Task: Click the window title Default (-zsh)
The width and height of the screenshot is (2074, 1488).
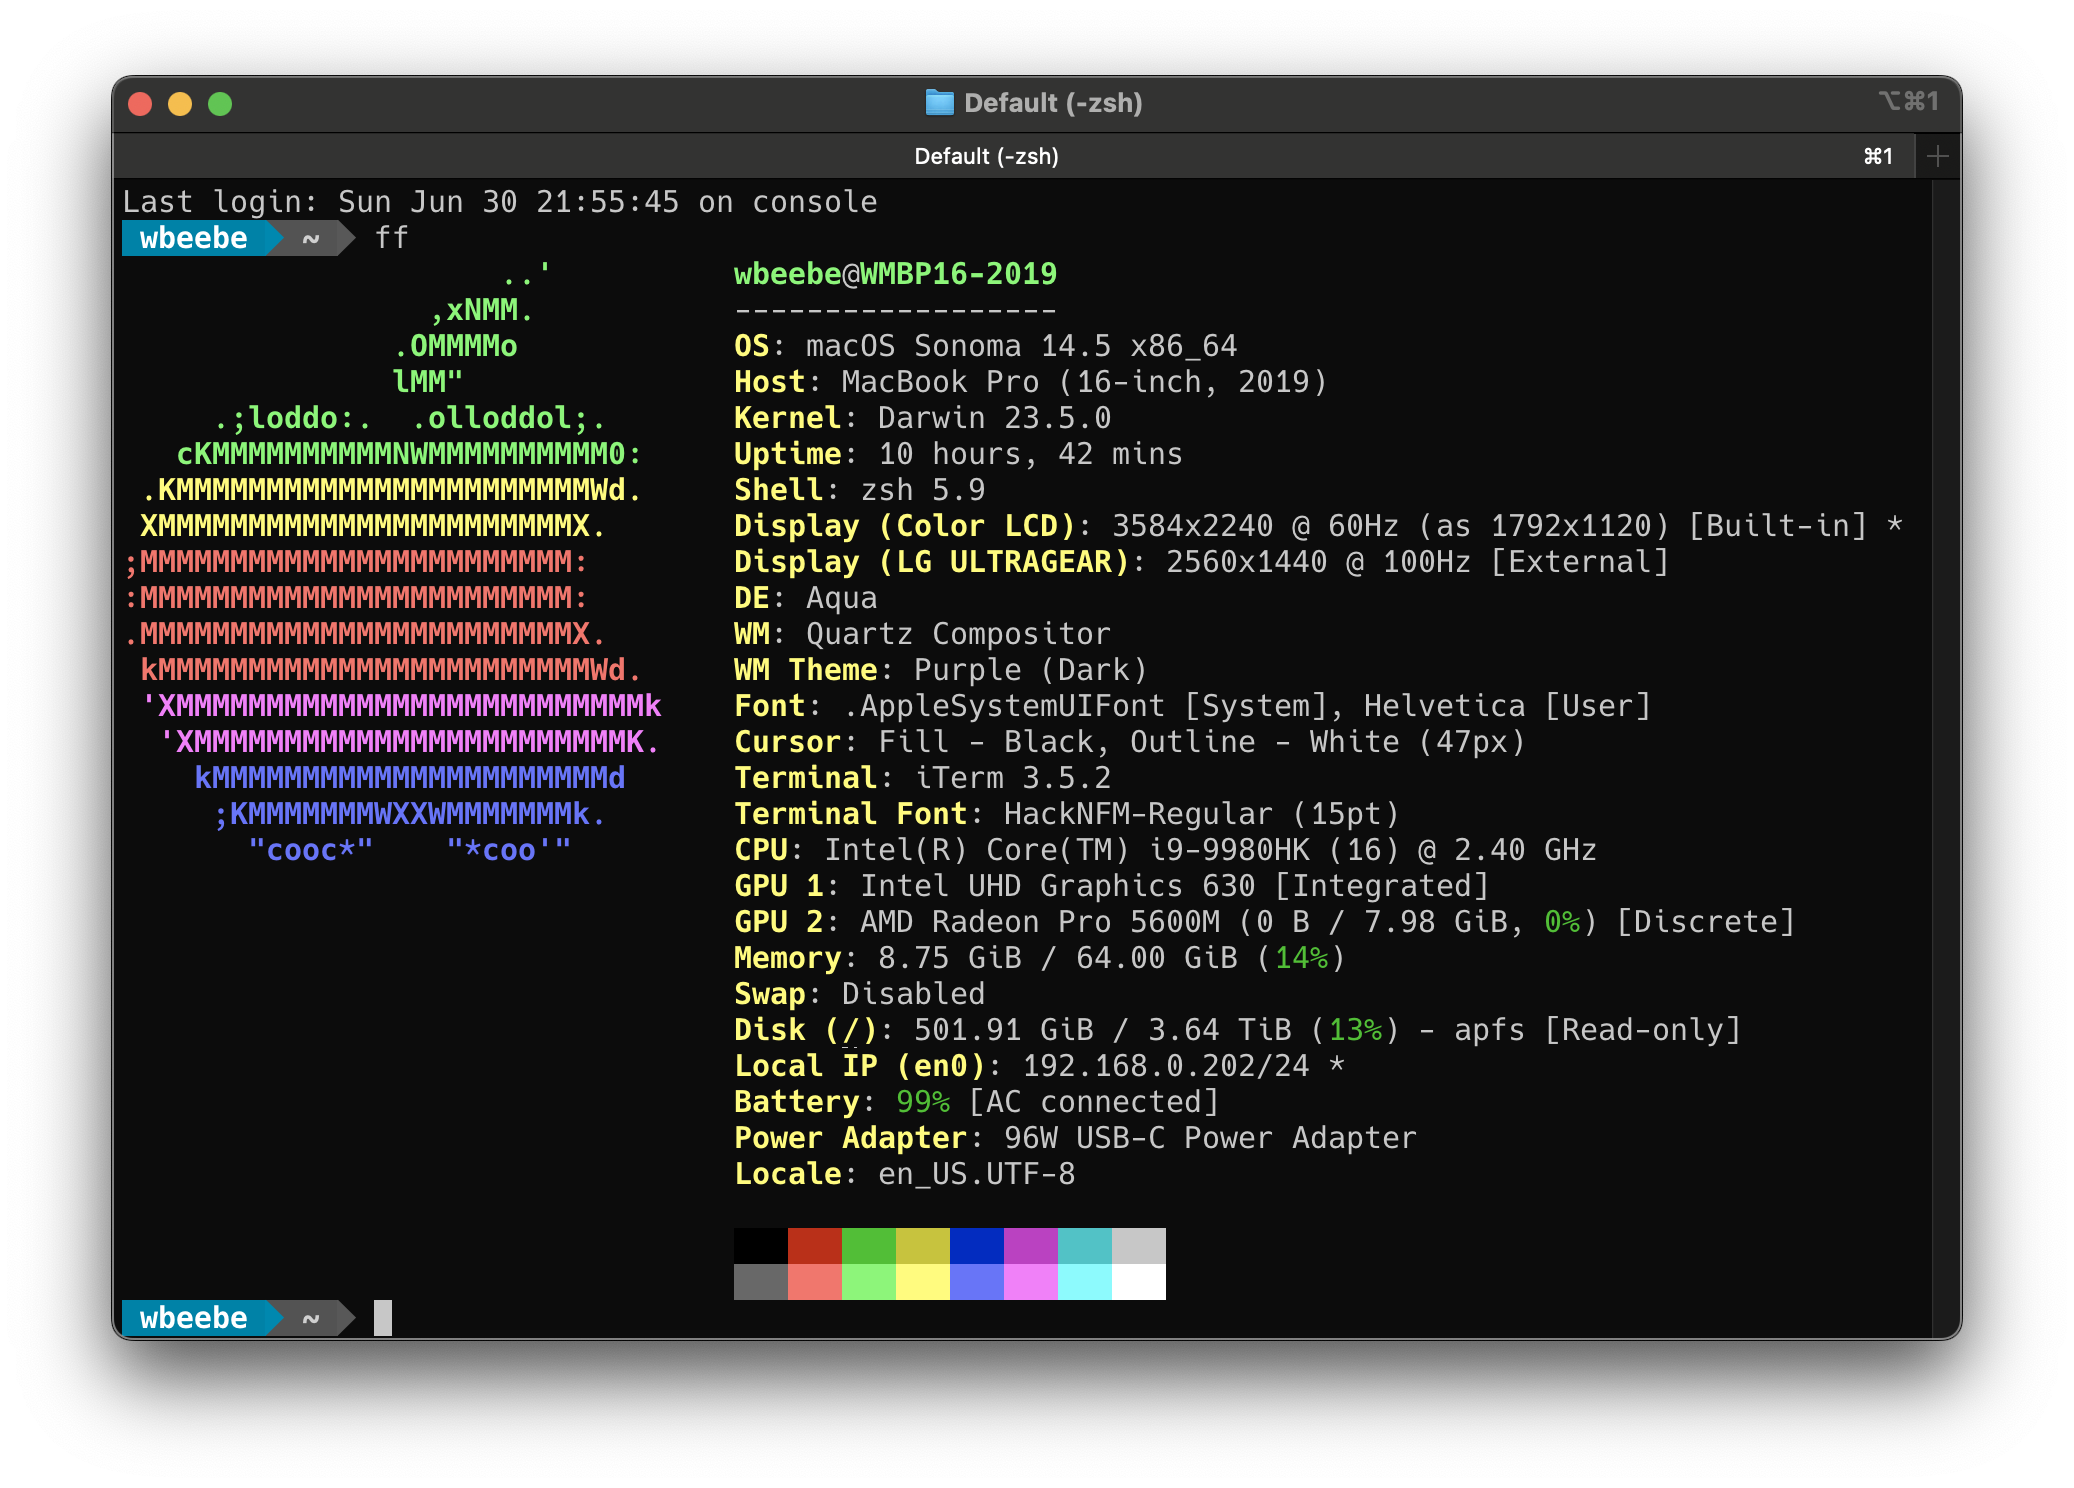Action: [1053, 103]
